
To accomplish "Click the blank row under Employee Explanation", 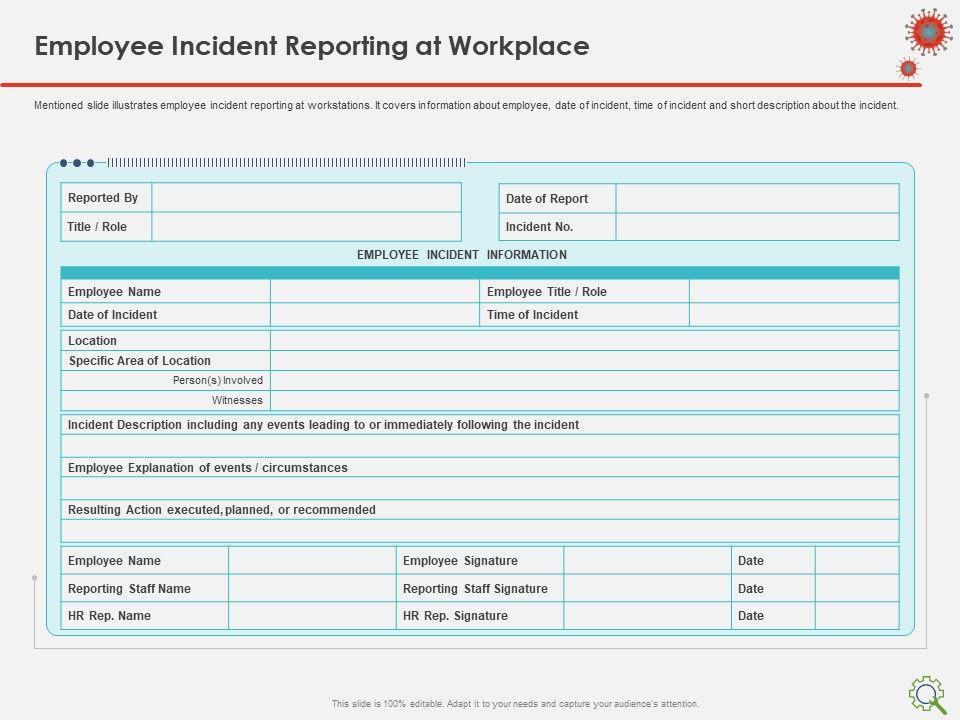I will [480, 489].
